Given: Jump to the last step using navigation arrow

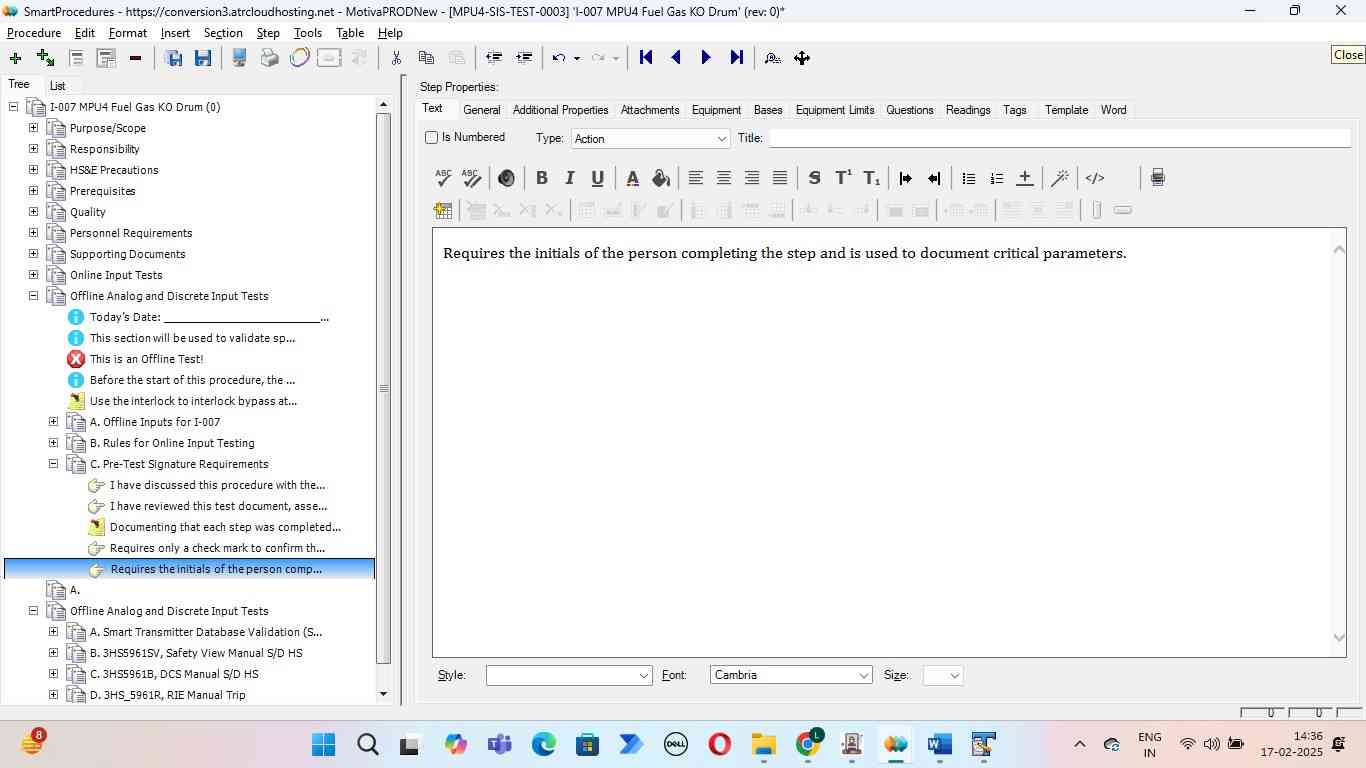Looking at the screenshot, I should [737, 58].
